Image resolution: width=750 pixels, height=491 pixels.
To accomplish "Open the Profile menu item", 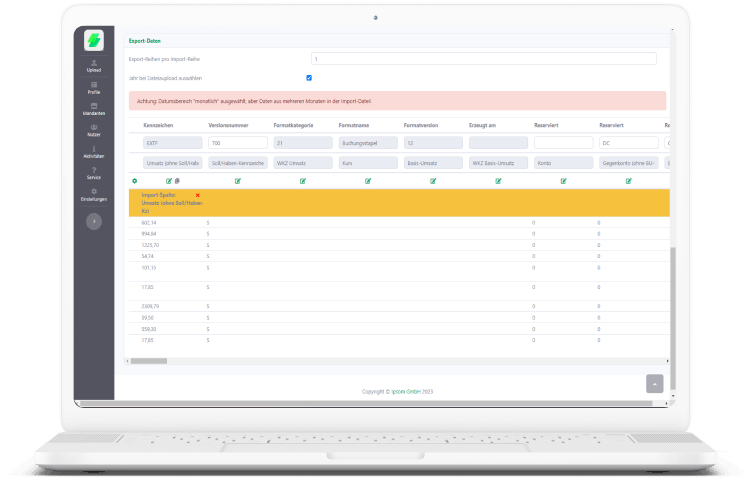I will 94,86.
